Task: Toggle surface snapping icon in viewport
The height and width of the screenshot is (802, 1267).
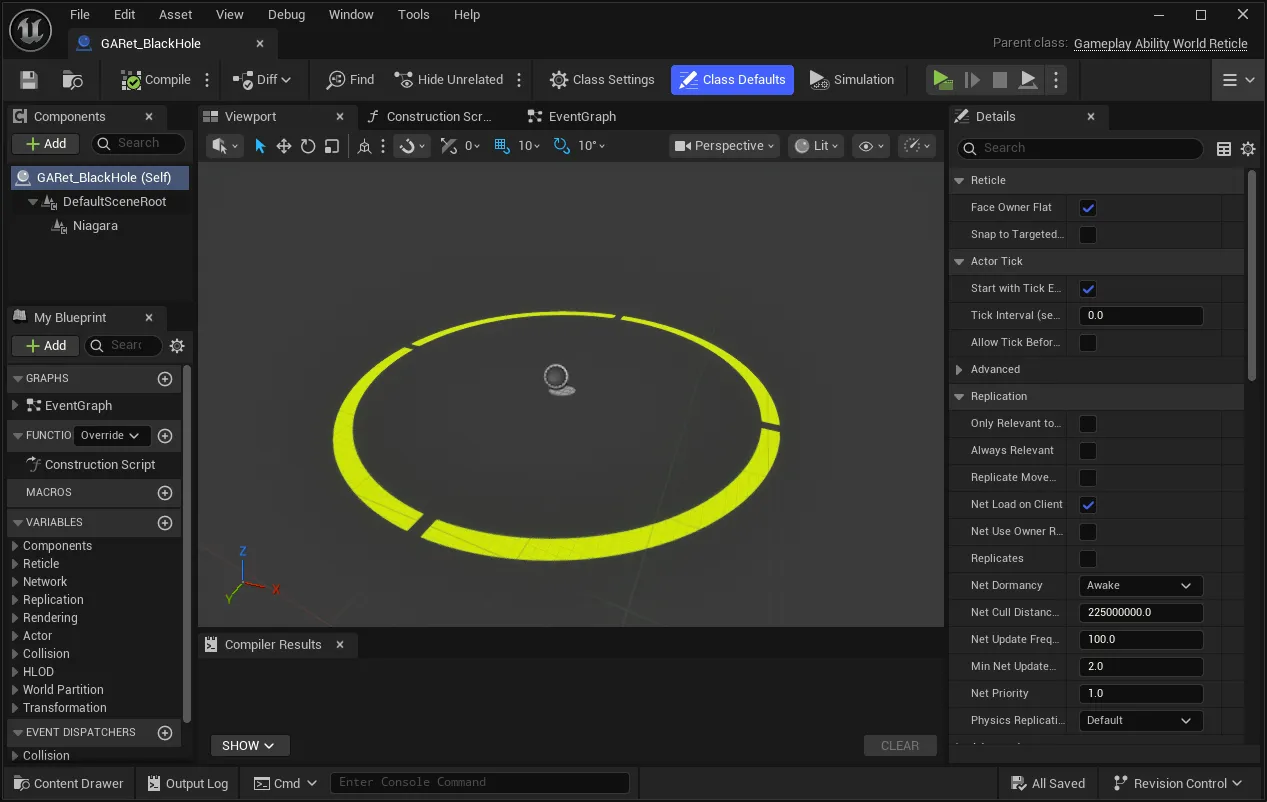Action: coord(407,146)
